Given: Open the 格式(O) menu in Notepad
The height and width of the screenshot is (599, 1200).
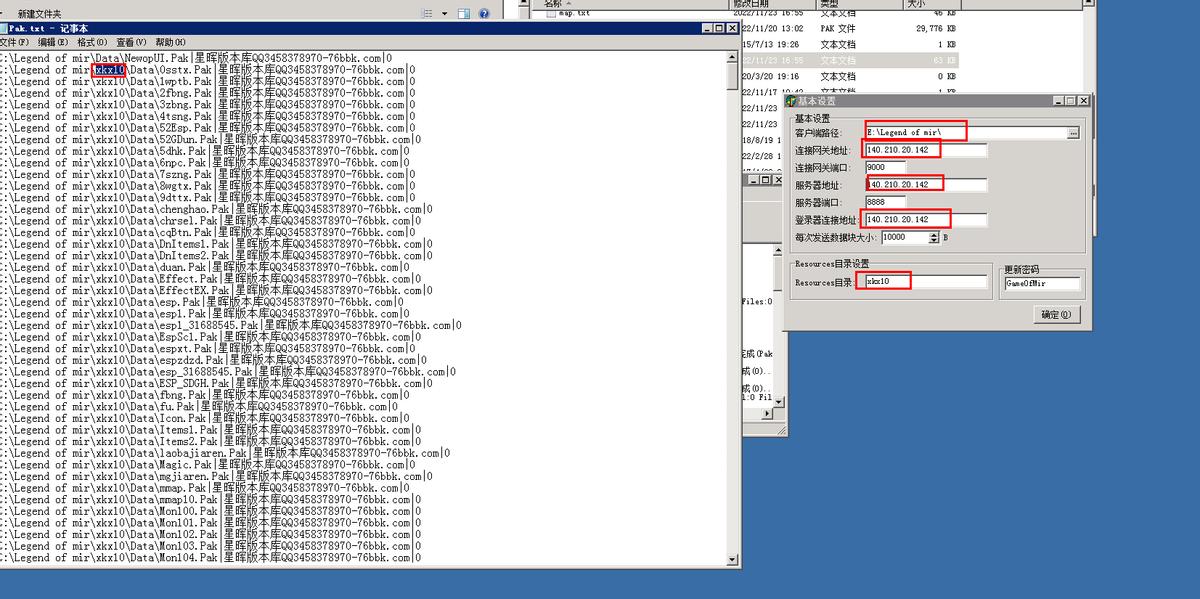Looking at the screenshot, I should click(92, 42).
